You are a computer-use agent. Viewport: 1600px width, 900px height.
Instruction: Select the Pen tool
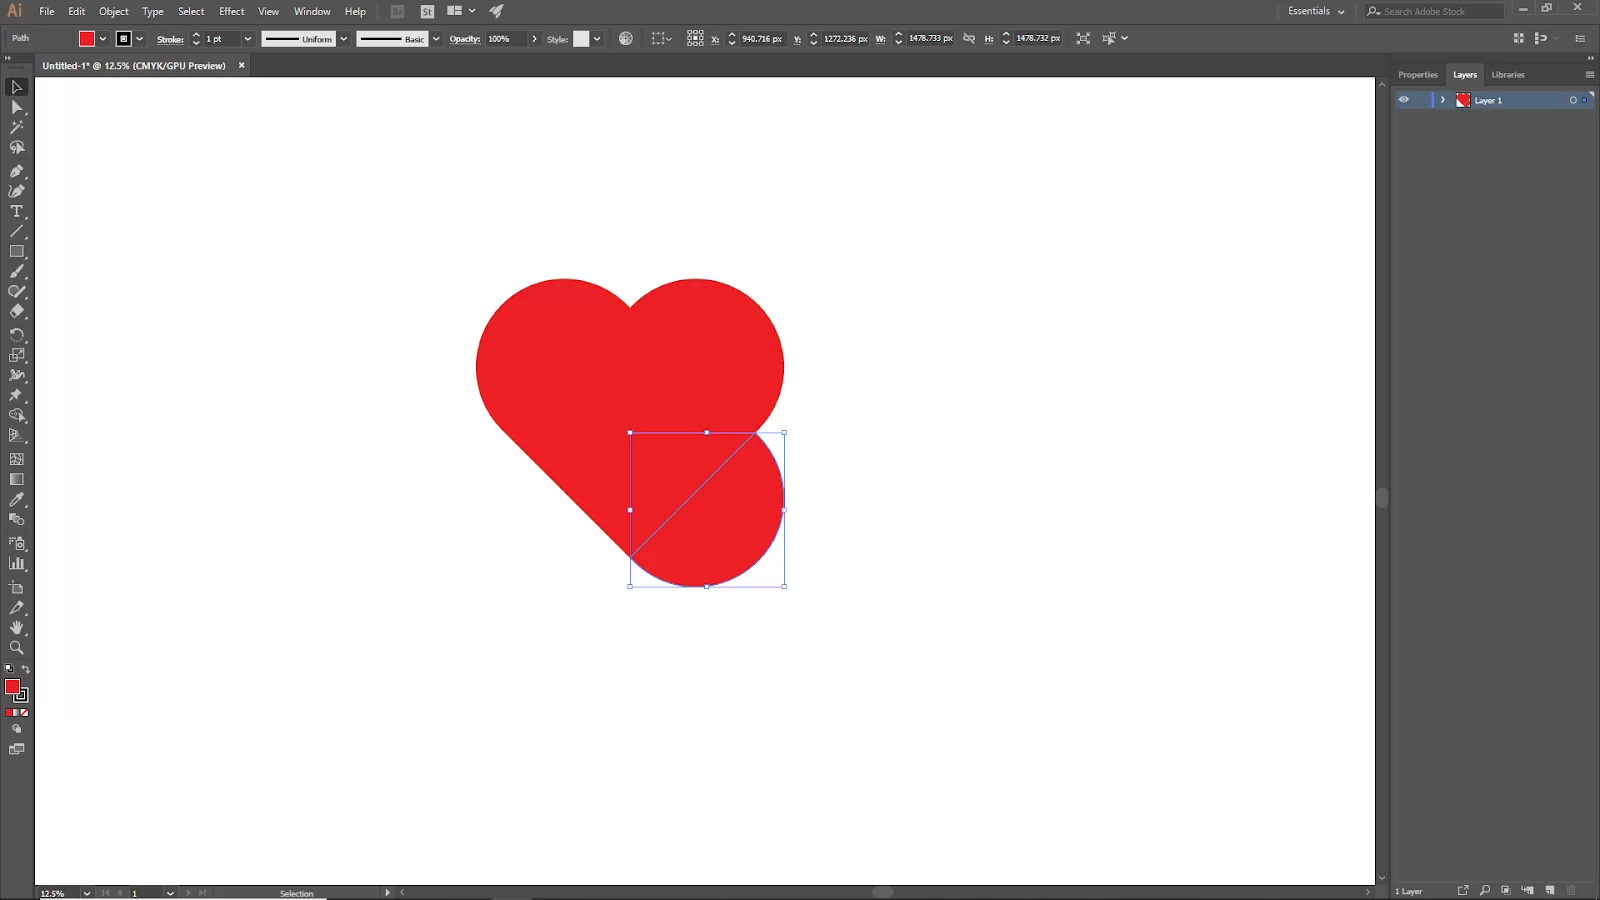click(x=16, y=171)
